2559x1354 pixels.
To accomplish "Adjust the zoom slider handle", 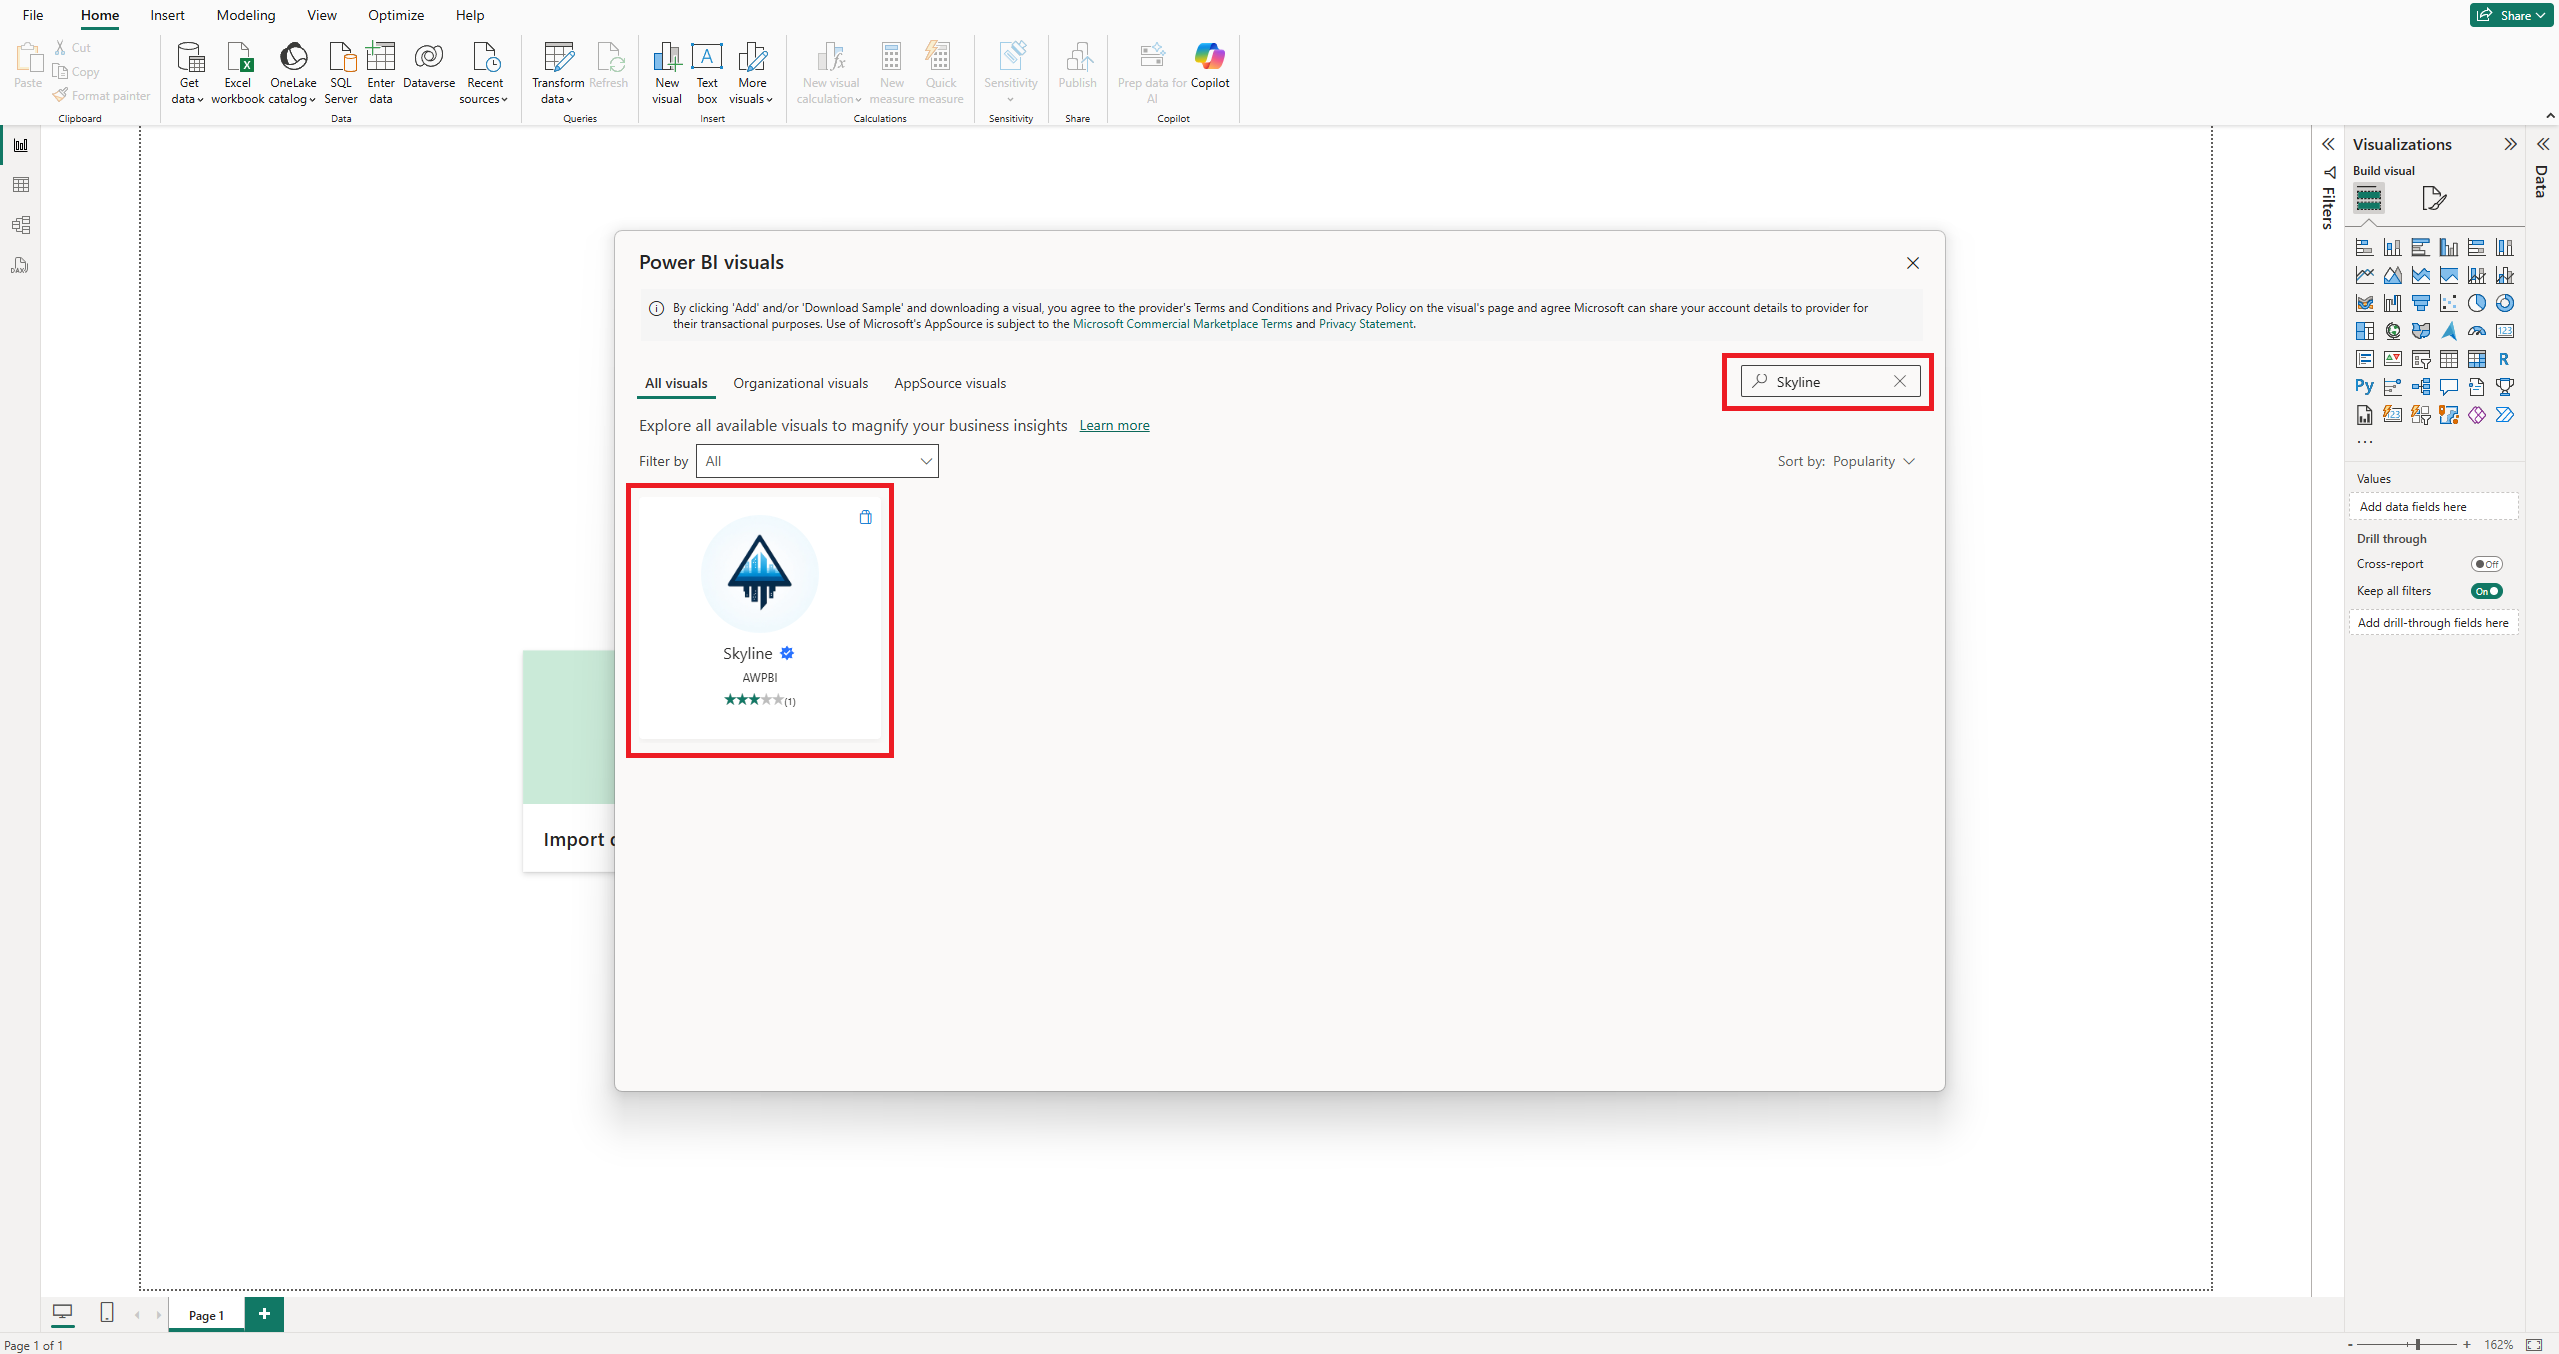I will pos(2418,1345).
